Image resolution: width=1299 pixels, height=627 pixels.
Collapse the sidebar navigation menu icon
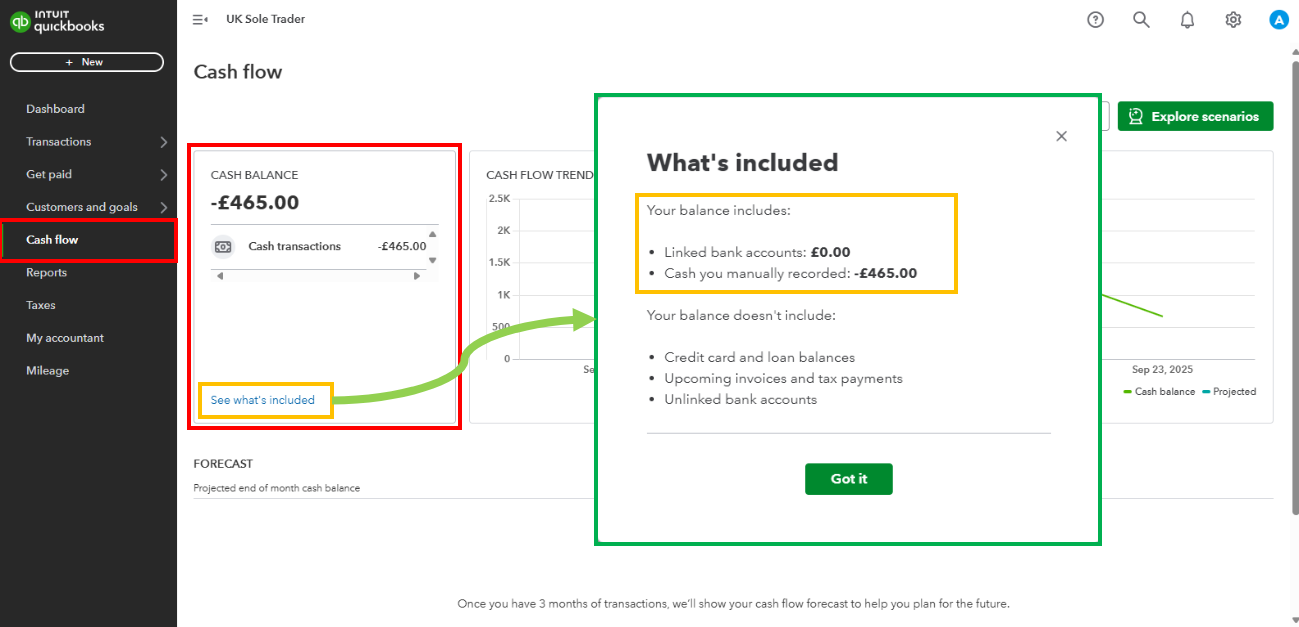coord(200,20)
